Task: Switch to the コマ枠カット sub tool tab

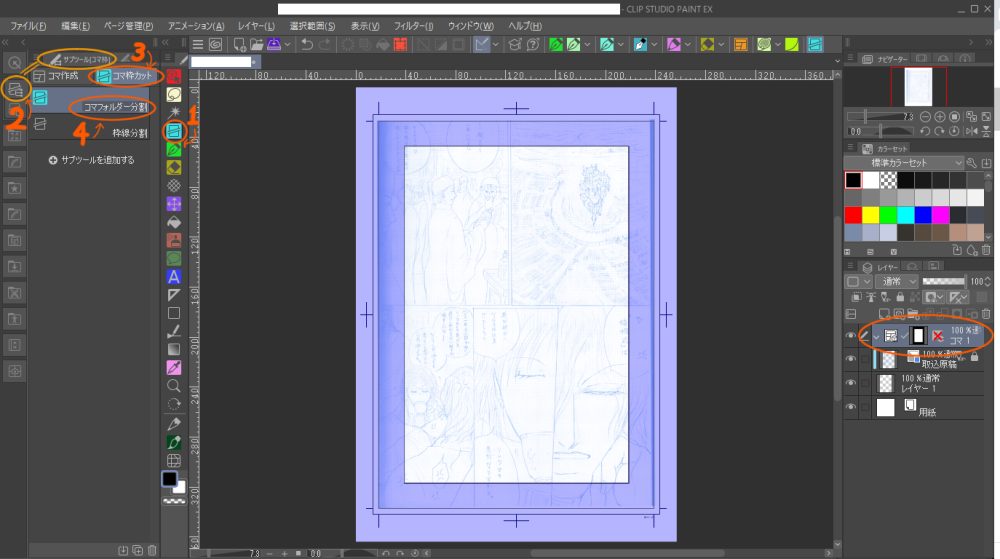Action: 125,76
